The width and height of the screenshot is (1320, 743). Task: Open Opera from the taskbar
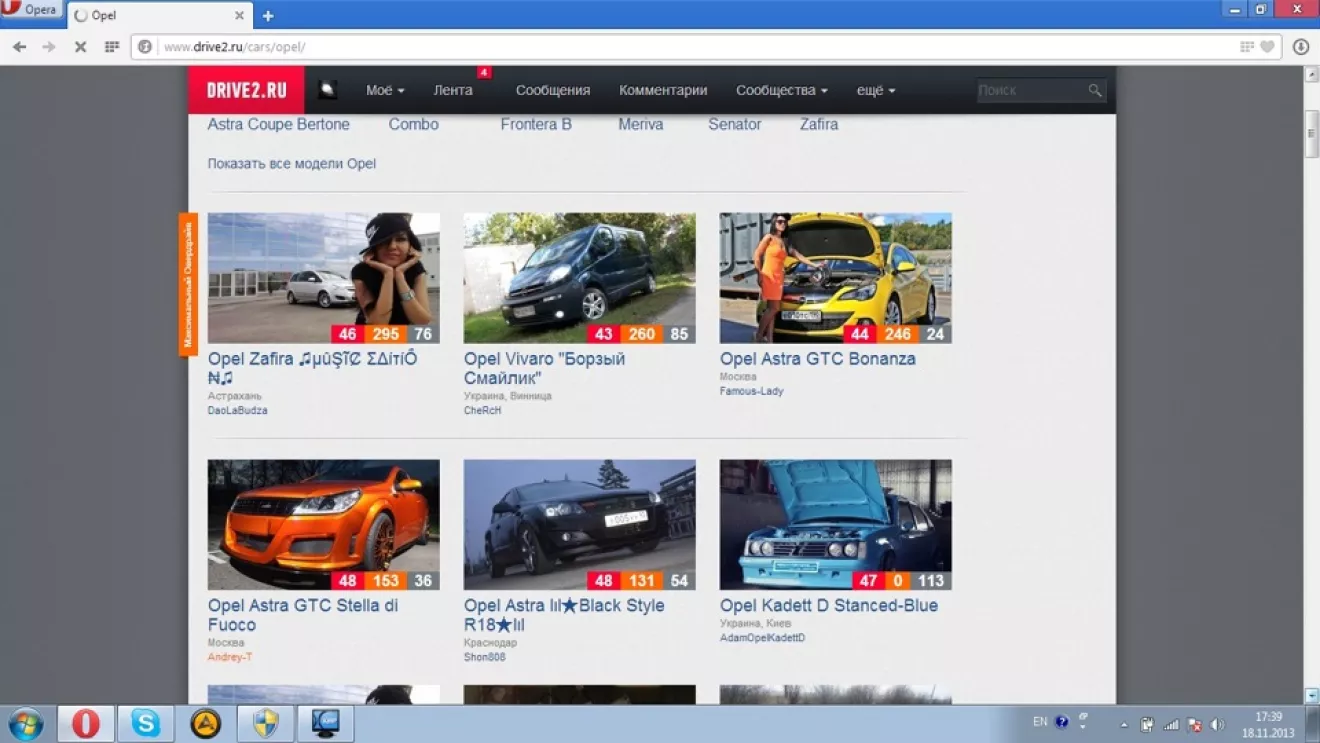(x=86, y=724)
